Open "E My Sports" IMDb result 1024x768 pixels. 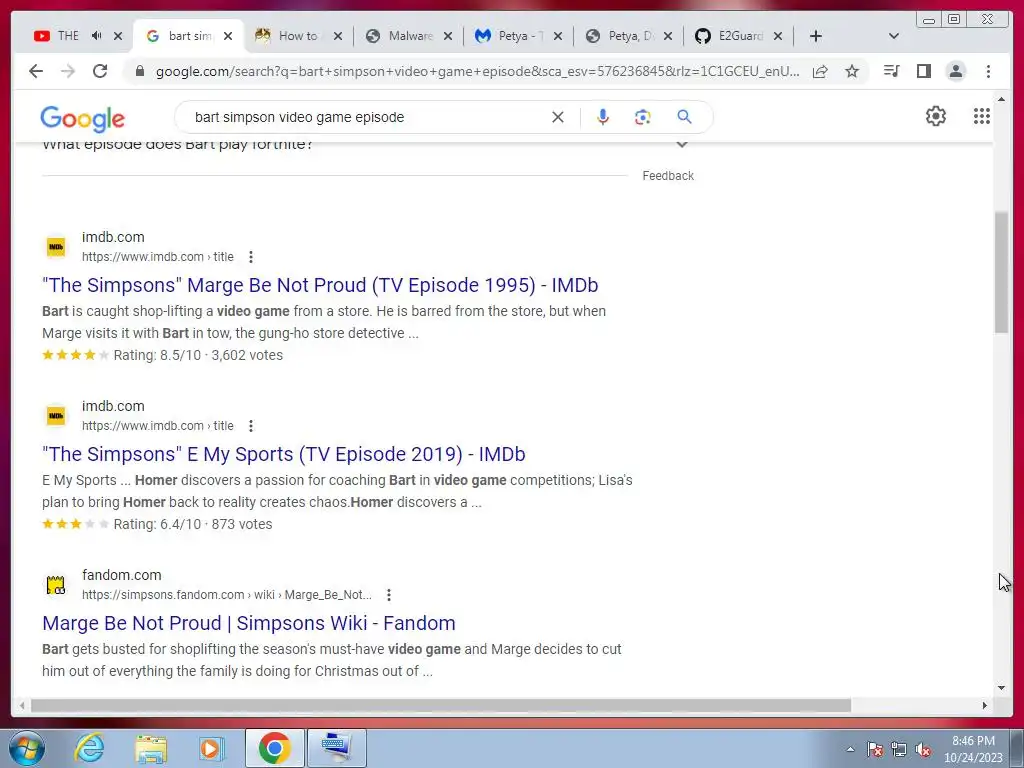[283, 455]
